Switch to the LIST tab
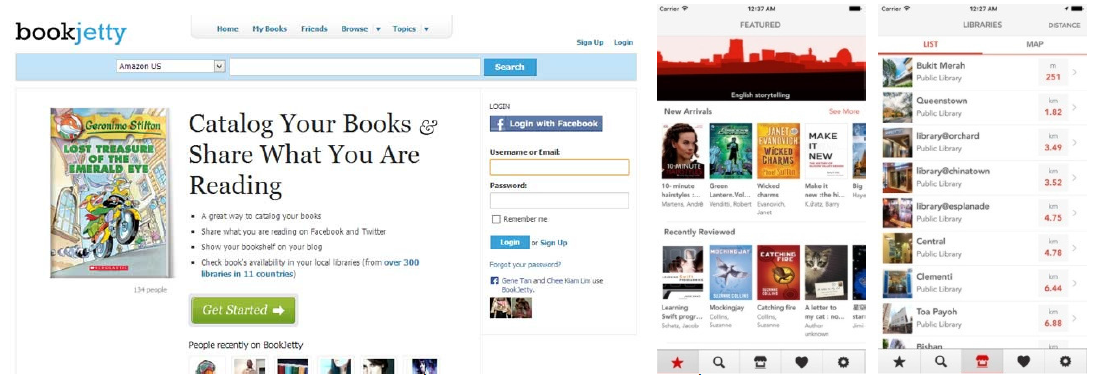 [x=931, y=44]
